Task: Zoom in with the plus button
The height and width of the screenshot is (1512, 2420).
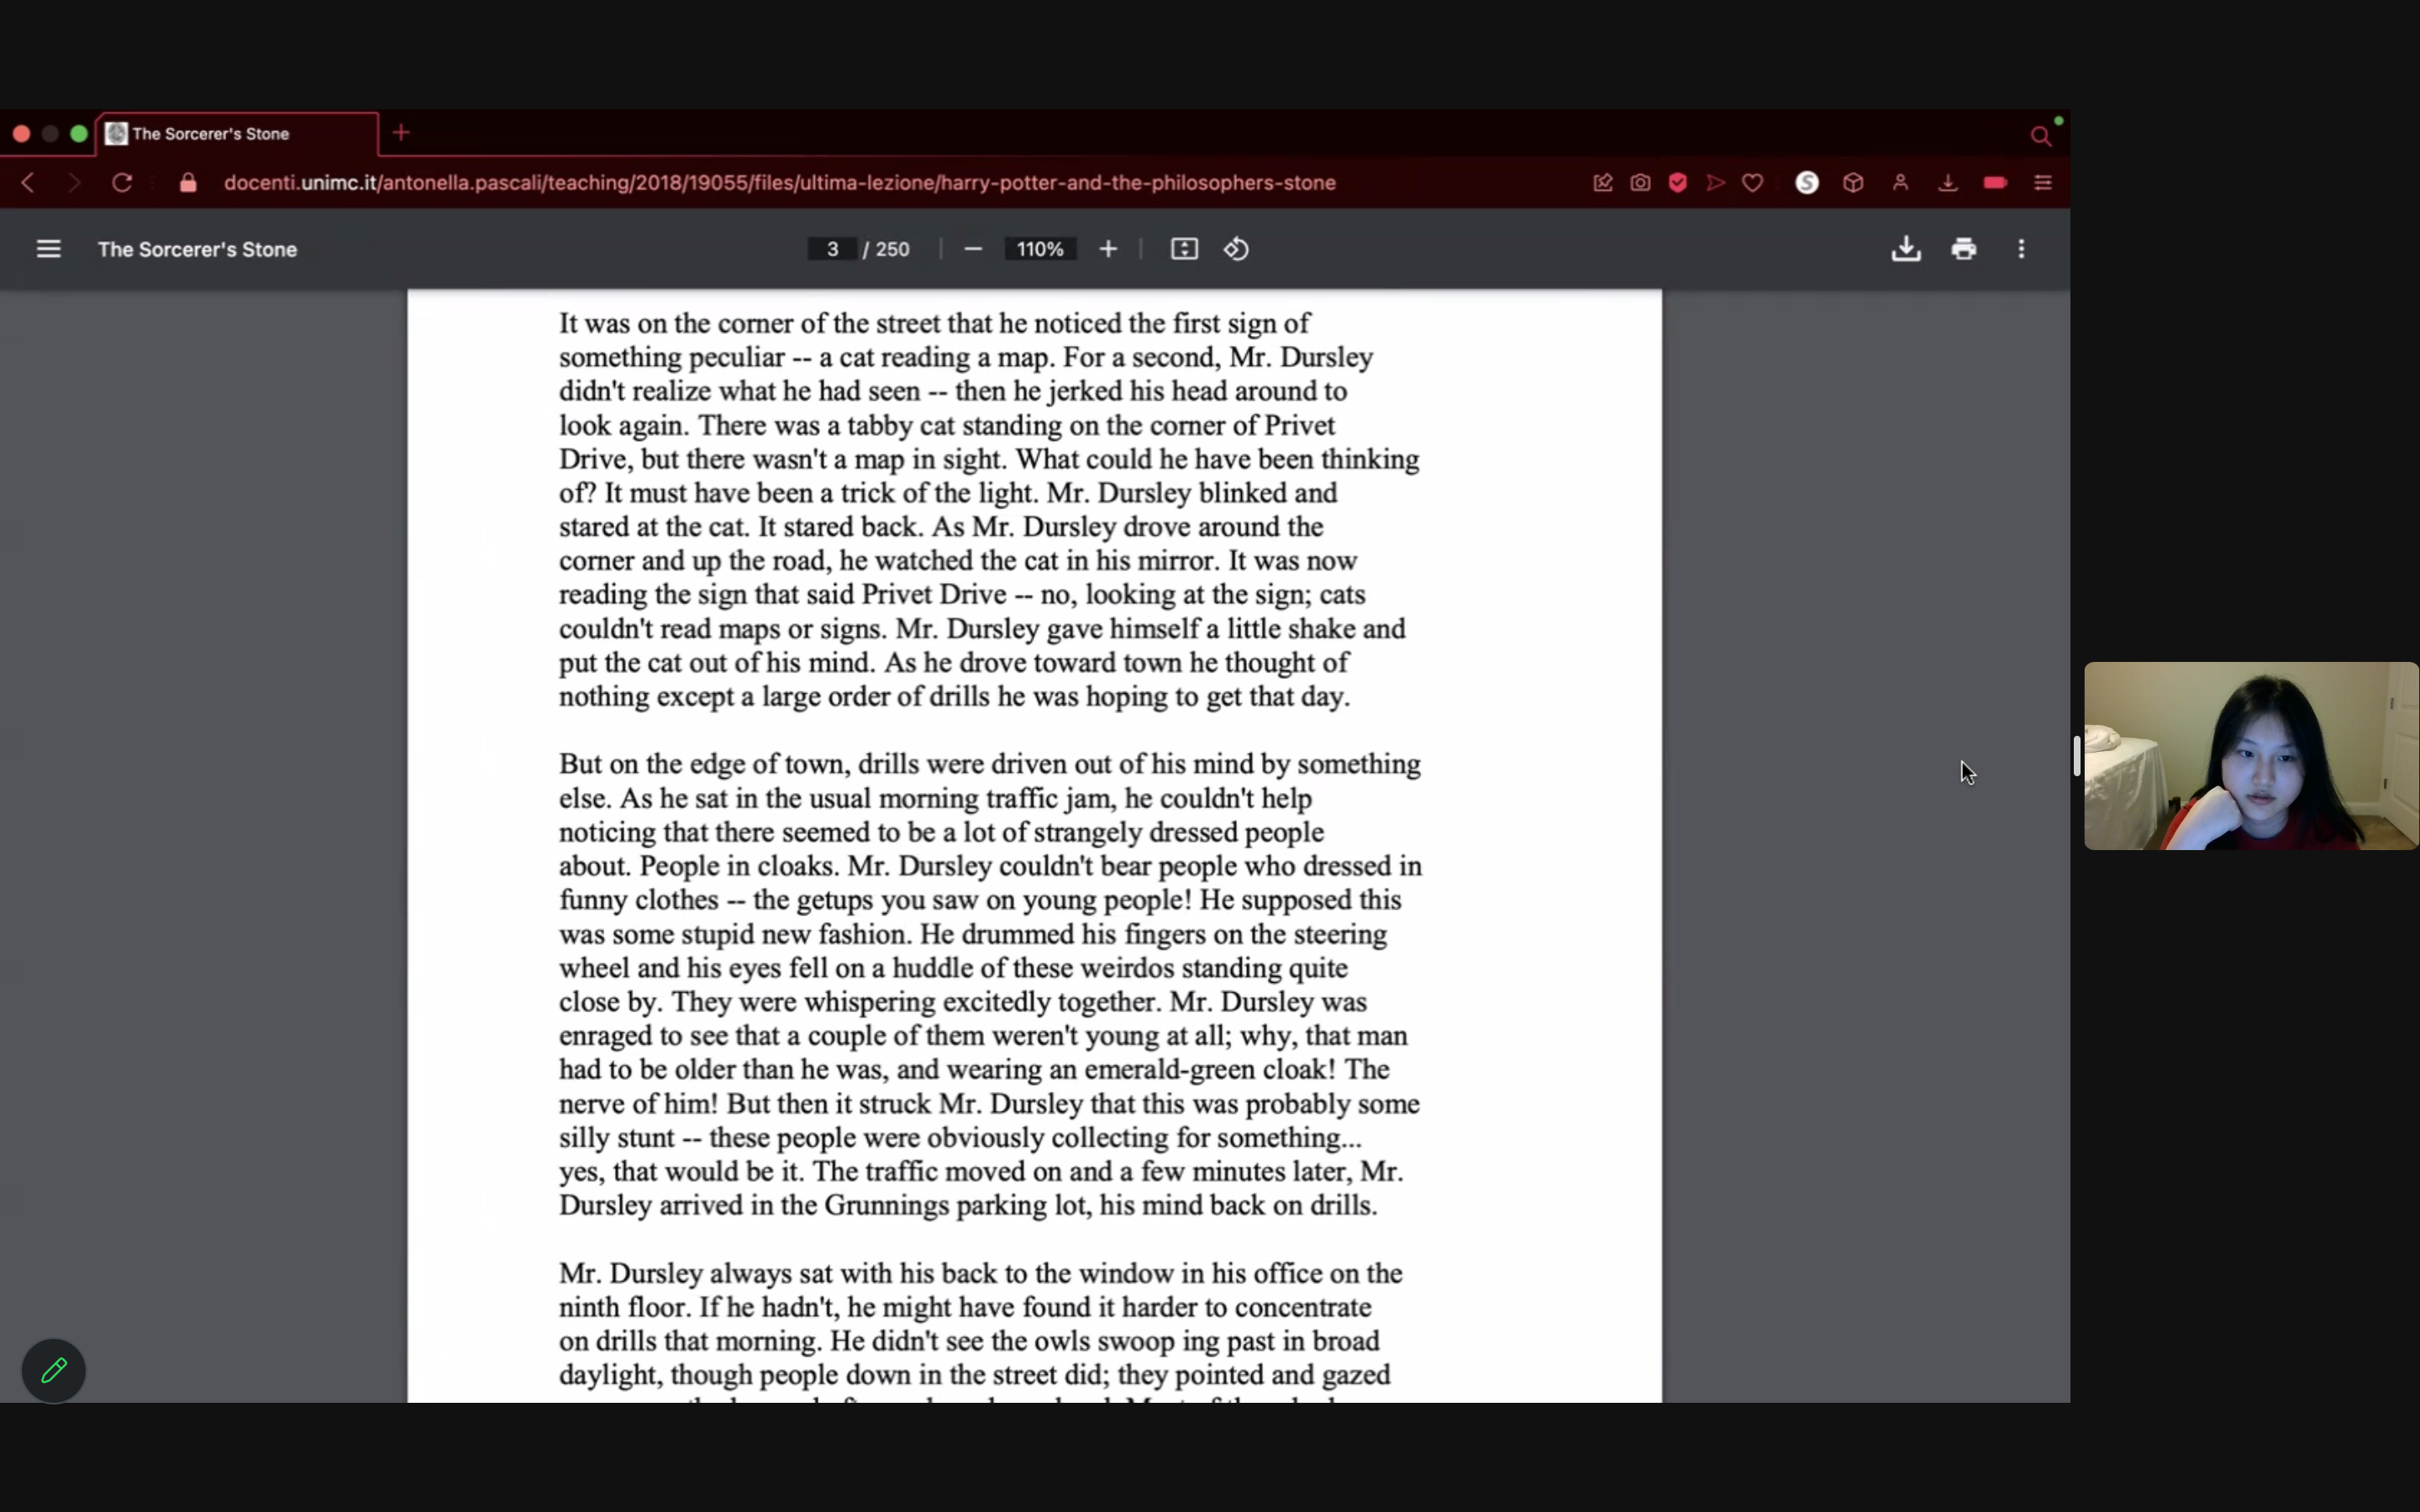Action: [x=1108, y=249]
